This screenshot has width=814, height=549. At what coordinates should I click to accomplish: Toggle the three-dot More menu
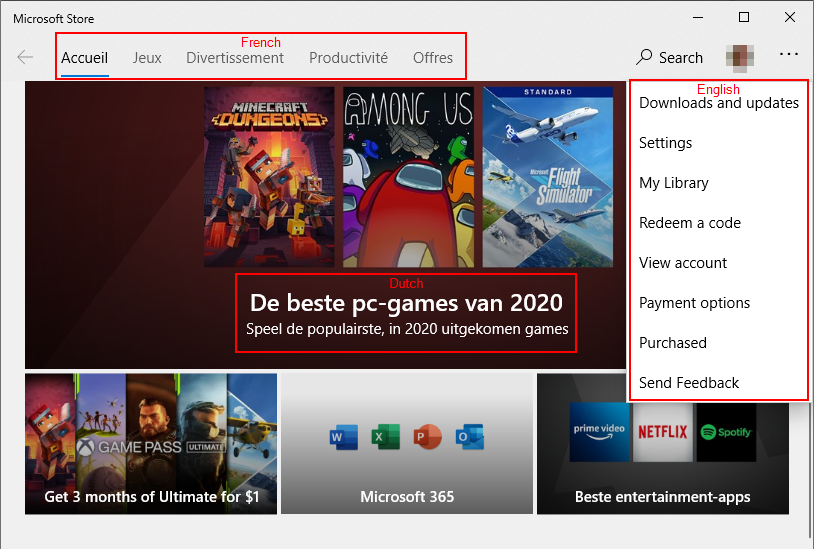click(789, 54)
